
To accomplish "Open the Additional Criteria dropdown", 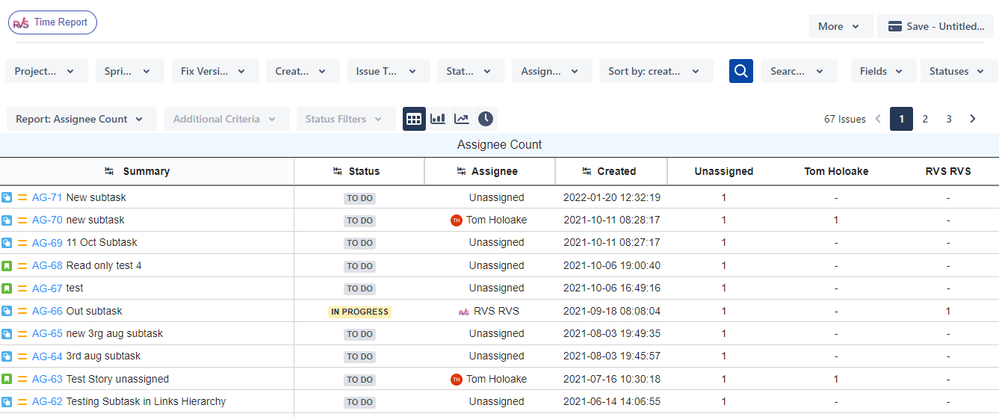I will (x=227, y=119).
